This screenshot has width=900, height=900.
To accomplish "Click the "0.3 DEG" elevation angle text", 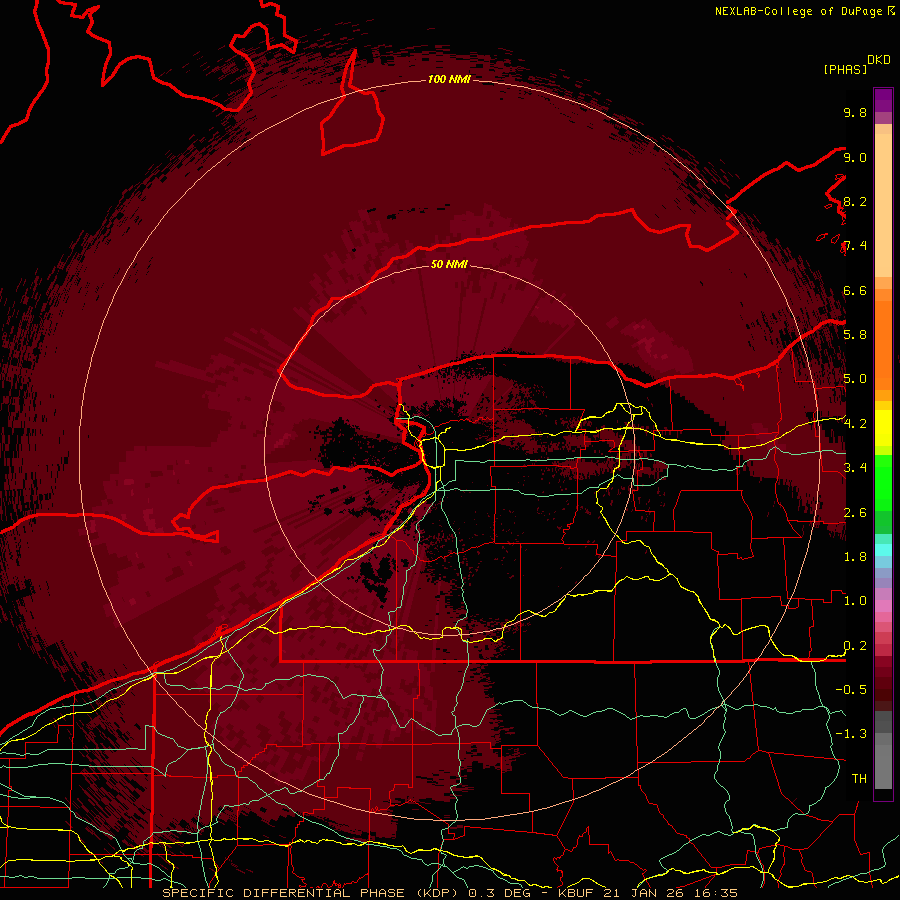I will pyautogui.click(x=501, y=893).
